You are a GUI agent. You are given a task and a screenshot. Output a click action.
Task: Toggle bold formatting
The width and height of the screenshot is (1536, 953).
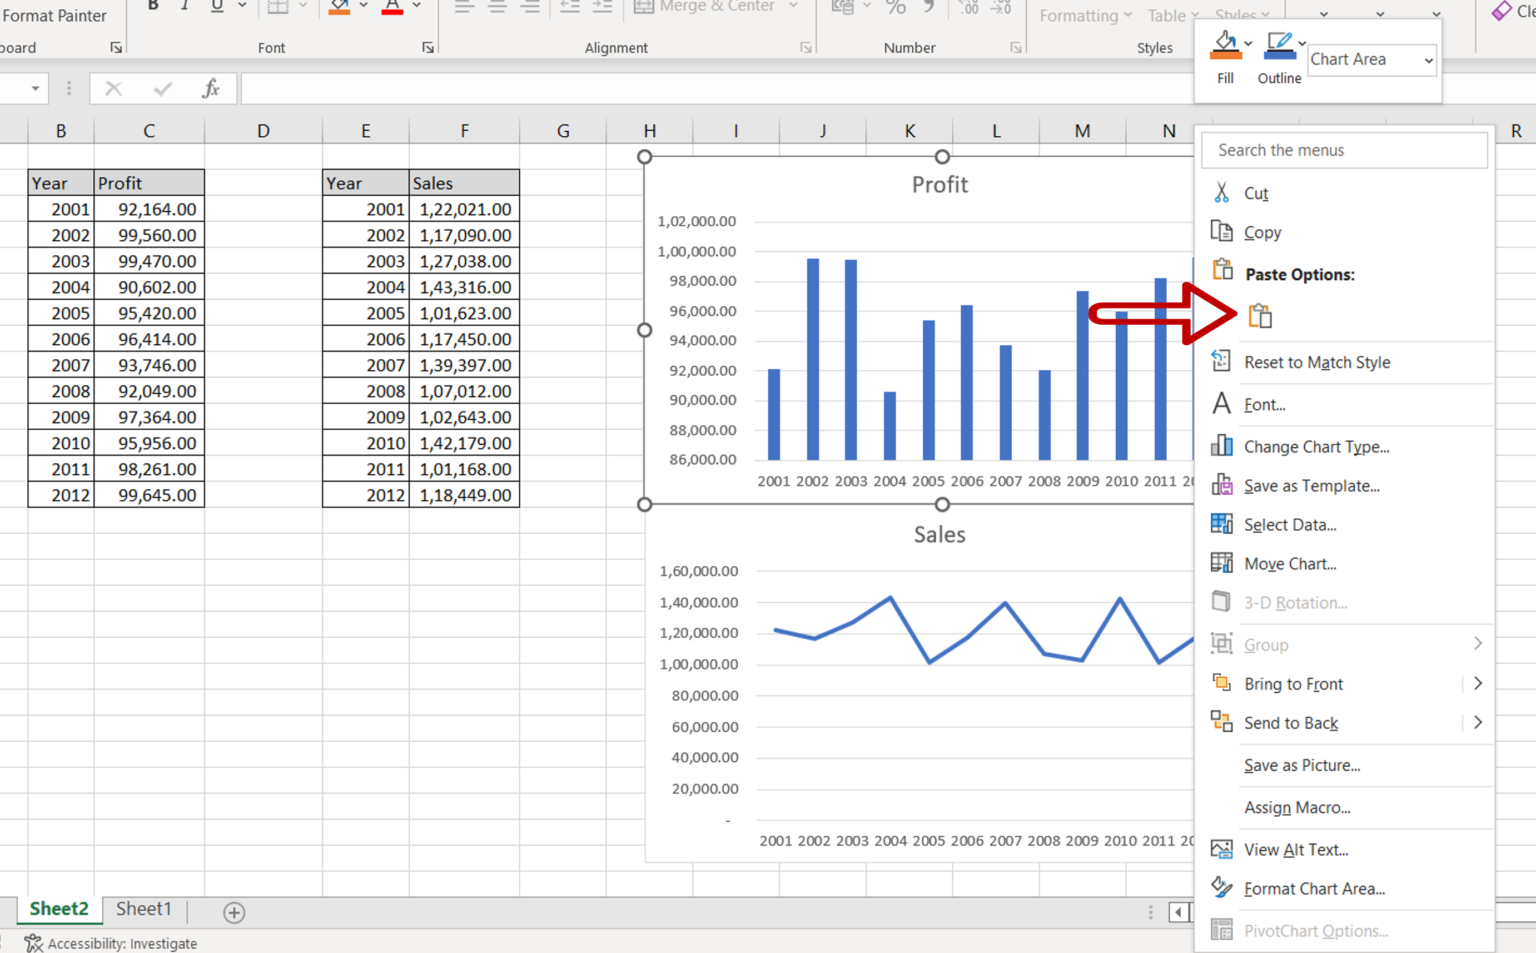pos(152,7)
